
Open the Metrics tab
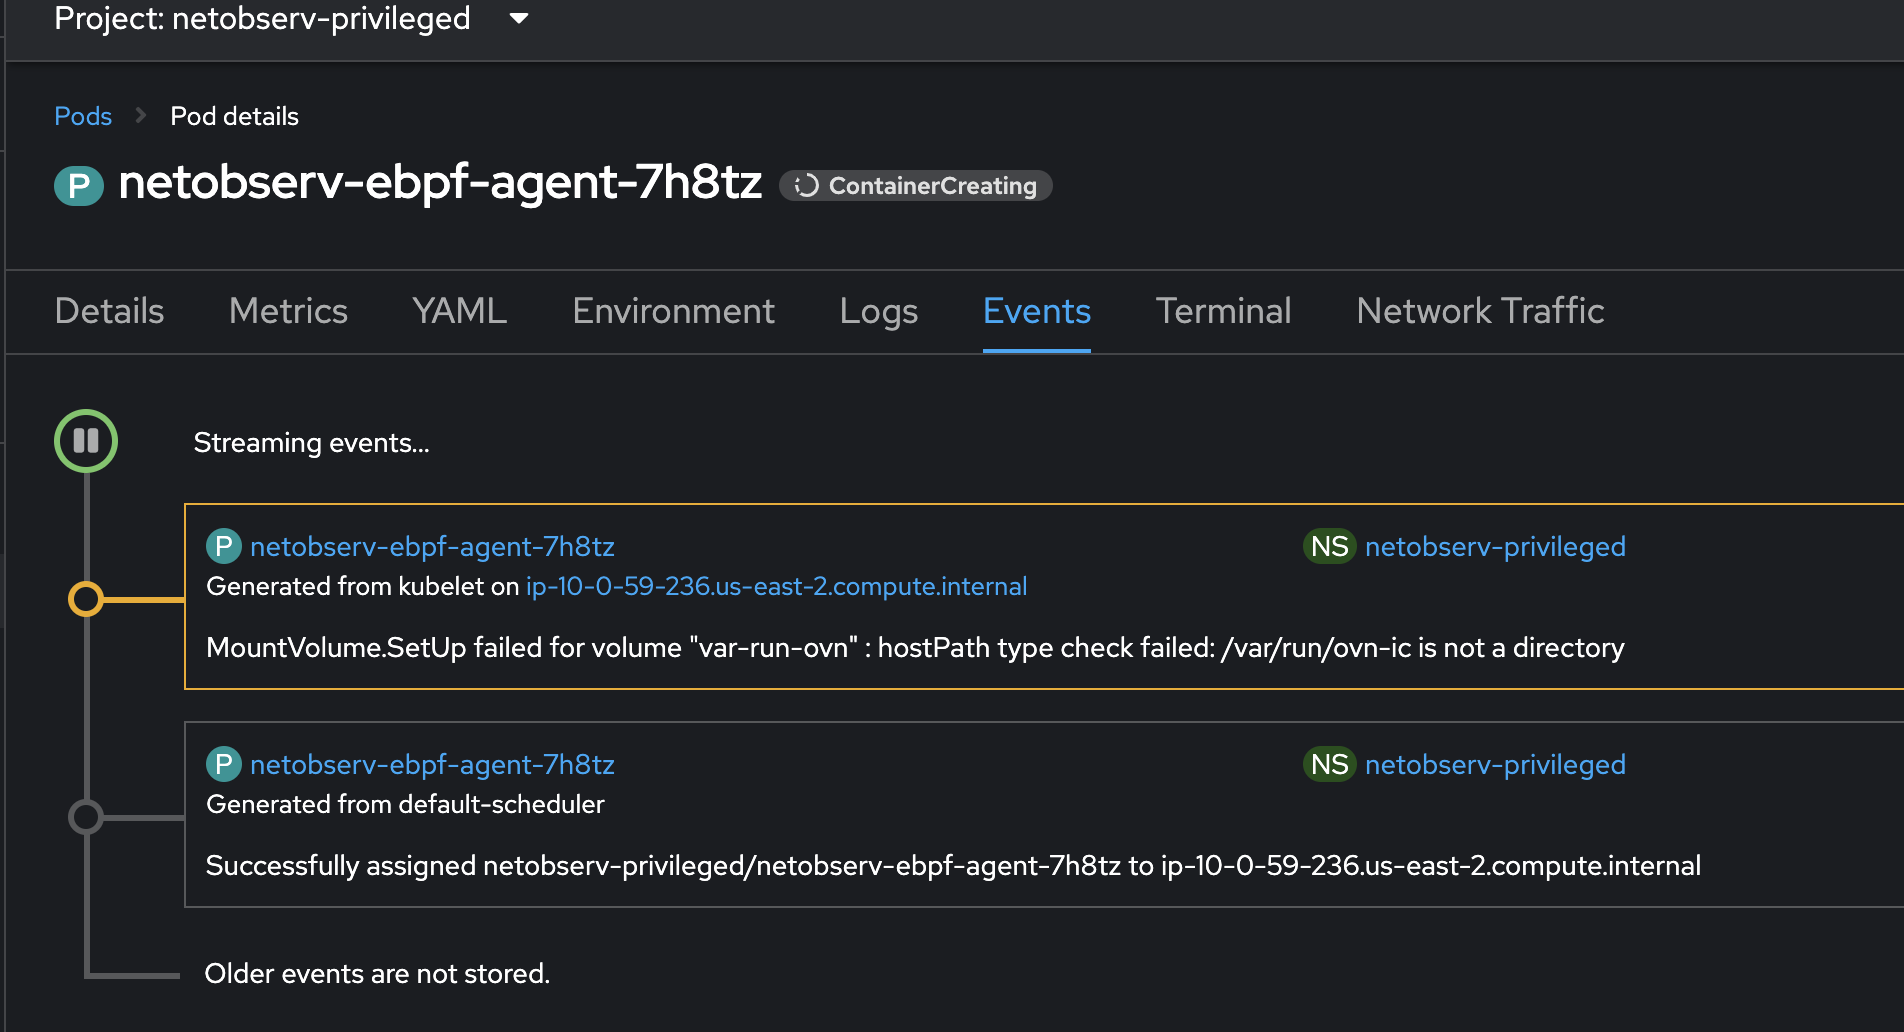288,311
